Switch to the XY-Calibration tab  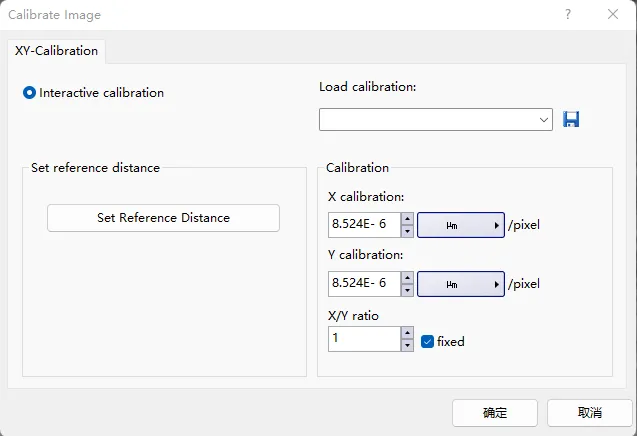pyautogui.click(x=56, y=50)
